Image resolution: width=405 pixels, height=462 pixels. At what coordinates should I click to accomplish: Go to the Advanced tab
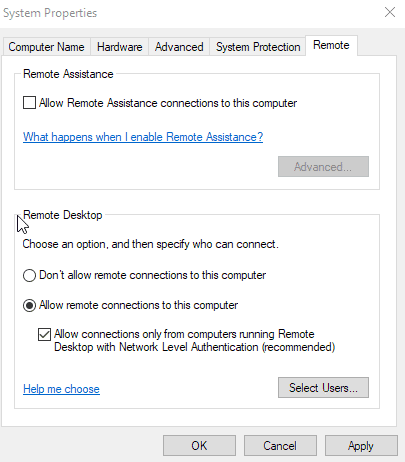179,47
